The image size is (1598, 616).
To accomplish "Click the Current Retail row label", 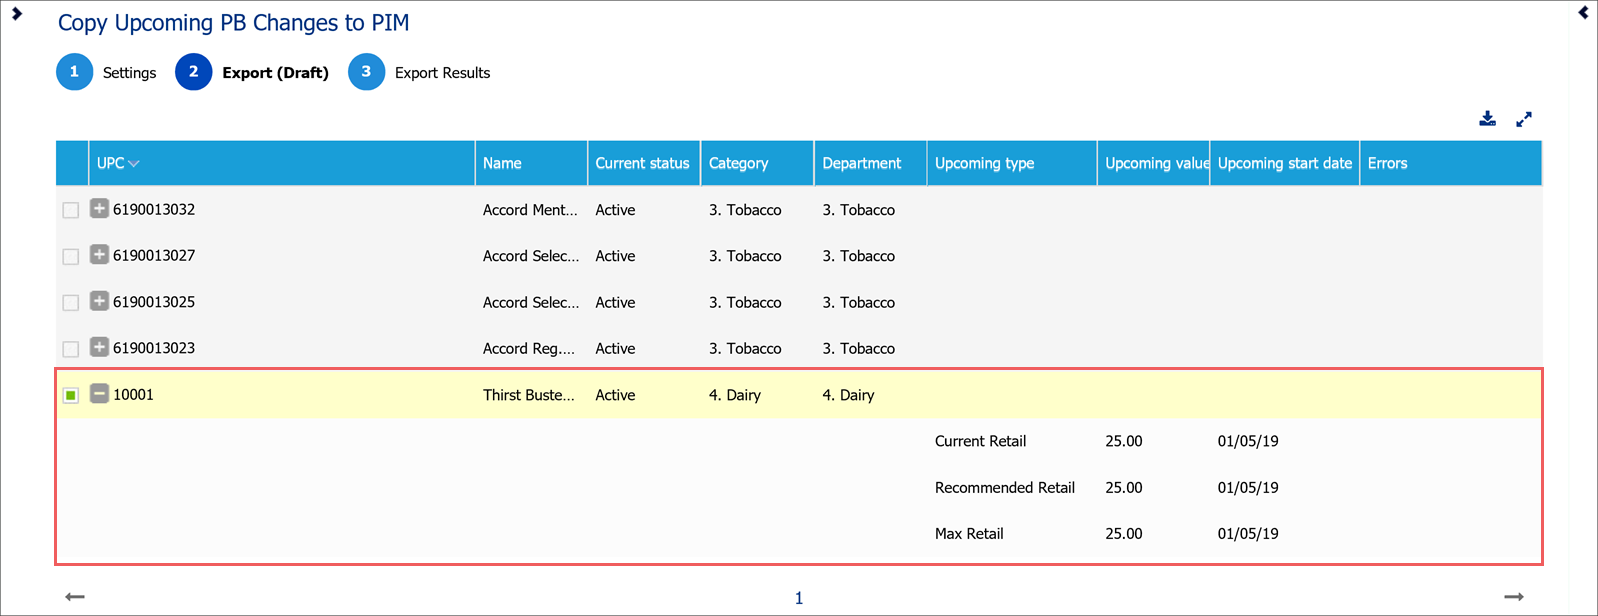I will tap(980, 441).
